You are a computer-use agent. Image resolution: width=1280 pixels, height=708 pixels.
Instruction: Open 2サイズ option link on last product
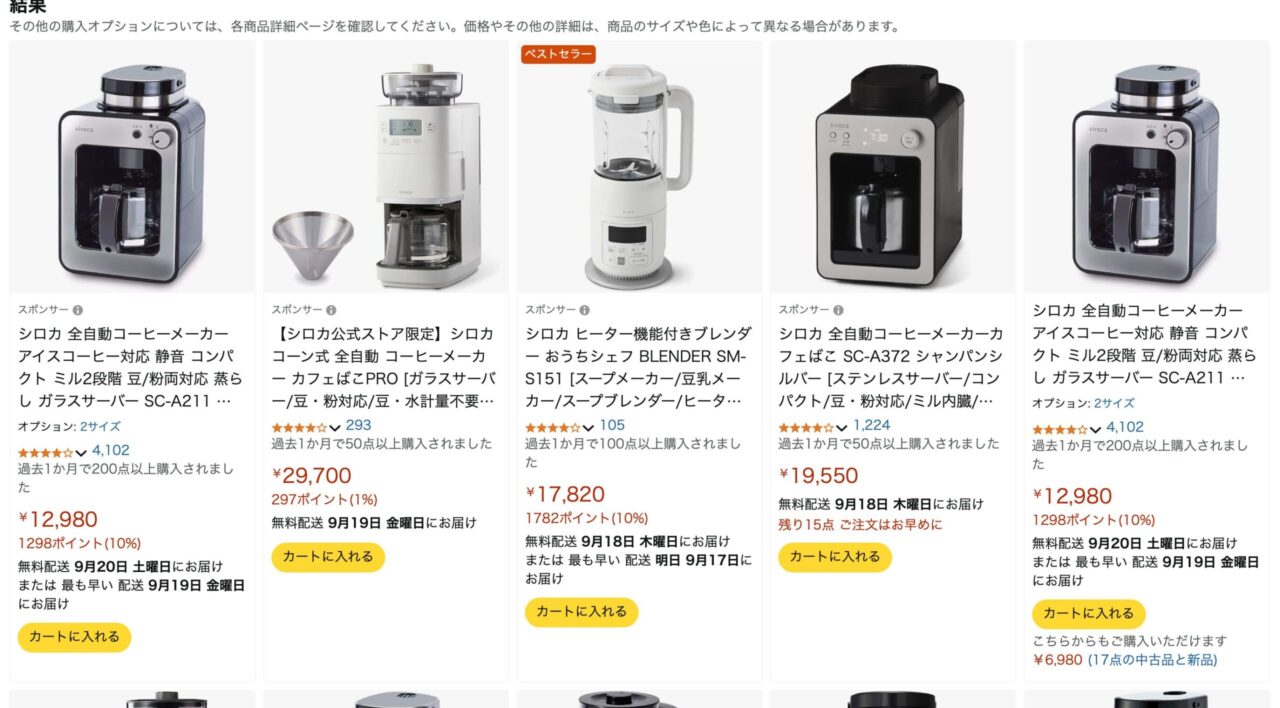point(1114,403)
